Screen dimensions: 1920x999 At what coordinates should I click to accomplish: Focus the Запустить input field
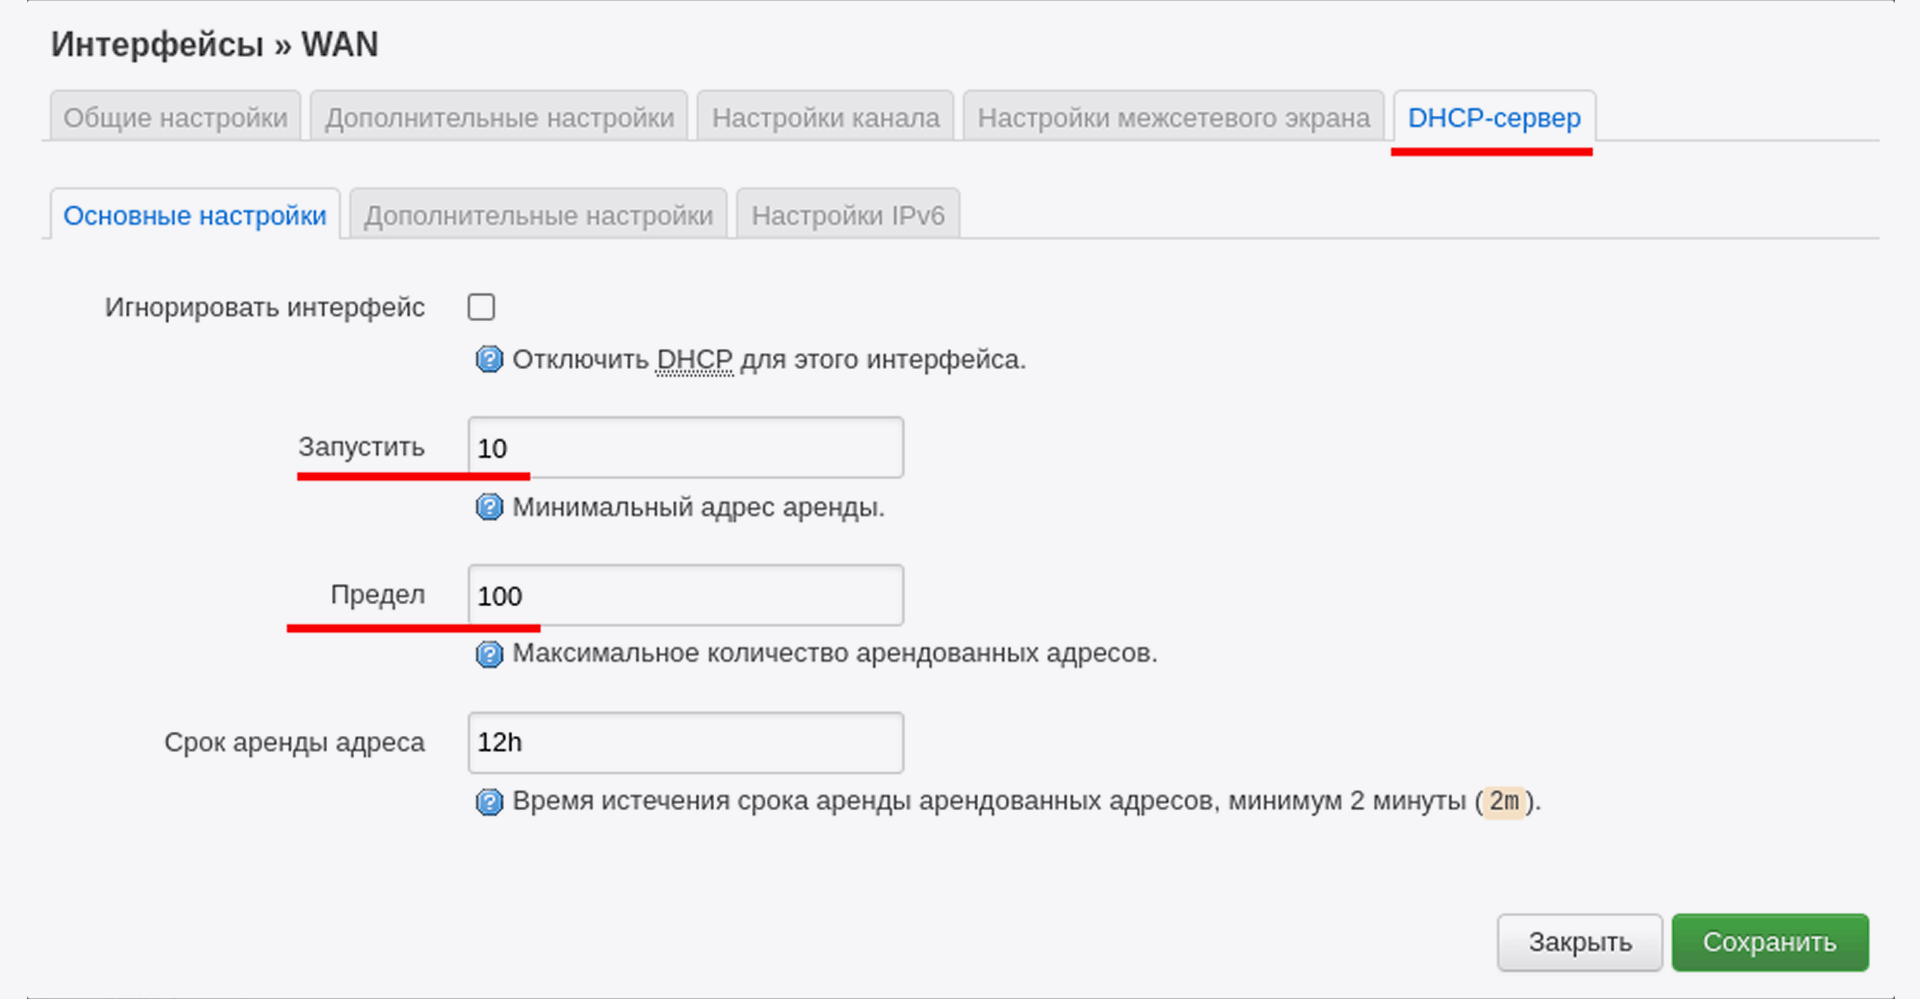coord(685,448)
